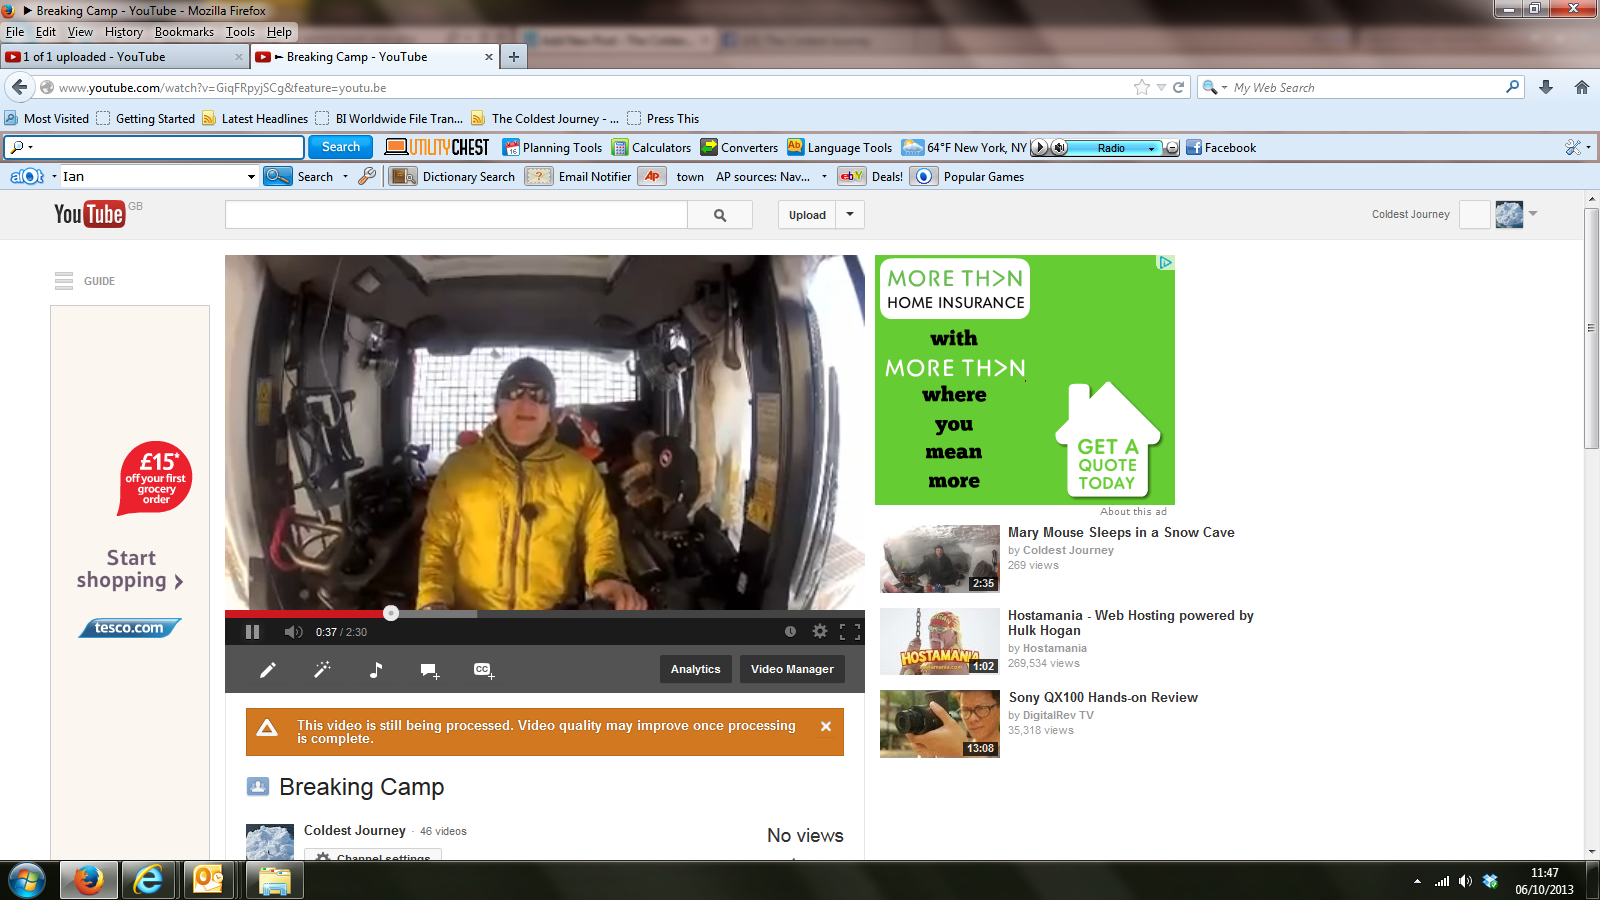This screenshot has height=900, width=1600.
Task: Open the Firefox downloads arrow
Action: coord(1546,87)
